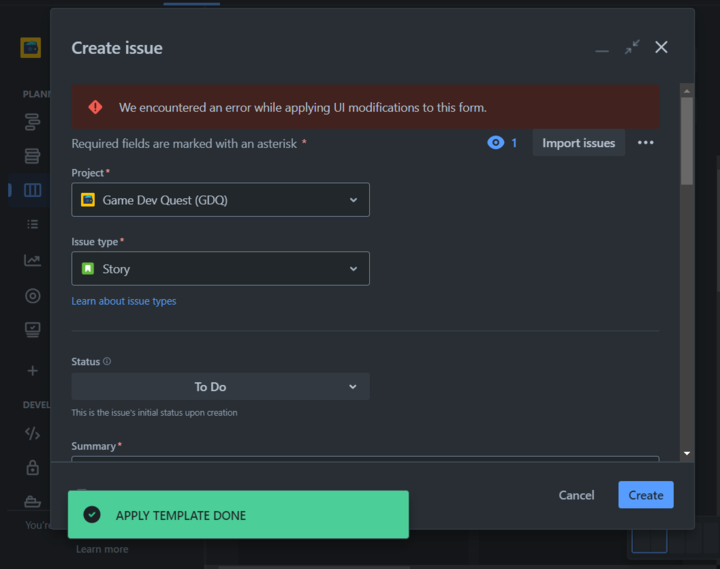Click the Code icon under Development
Viewport: 720px width, 569px height.
32,433
